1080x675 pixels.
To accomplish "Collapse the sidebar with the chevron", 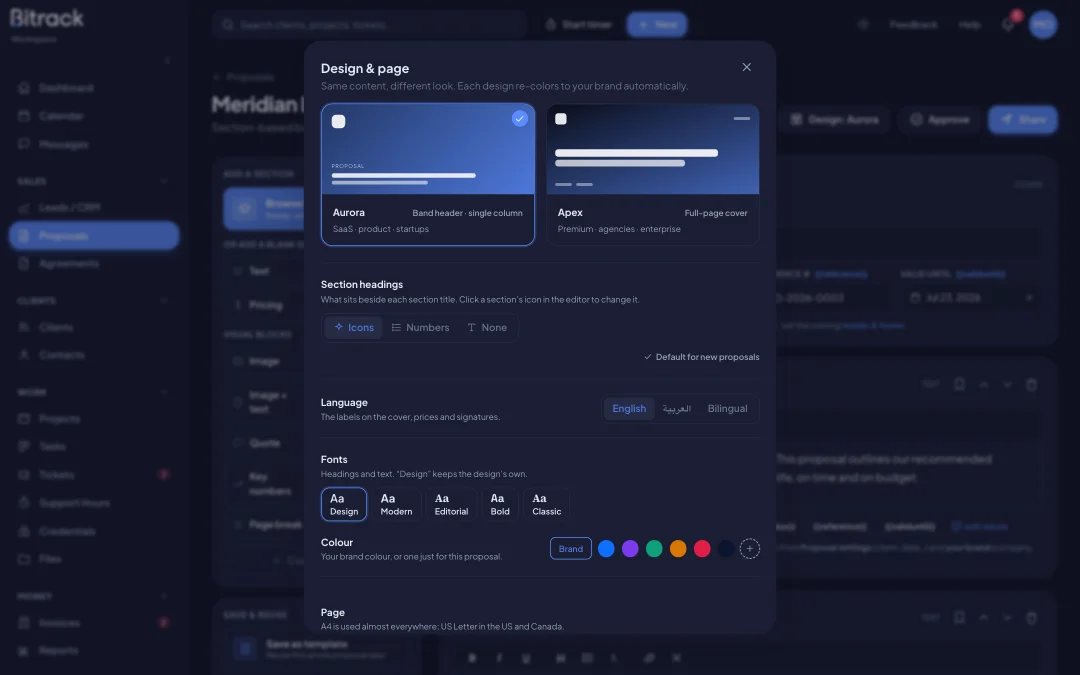I will coord(167,61).
